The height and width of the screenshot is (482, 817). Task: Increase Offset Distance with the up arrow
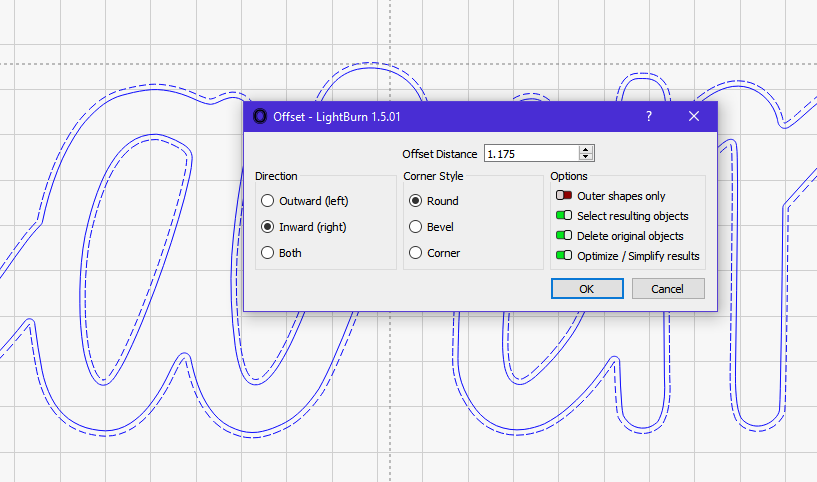coord(586,150)
